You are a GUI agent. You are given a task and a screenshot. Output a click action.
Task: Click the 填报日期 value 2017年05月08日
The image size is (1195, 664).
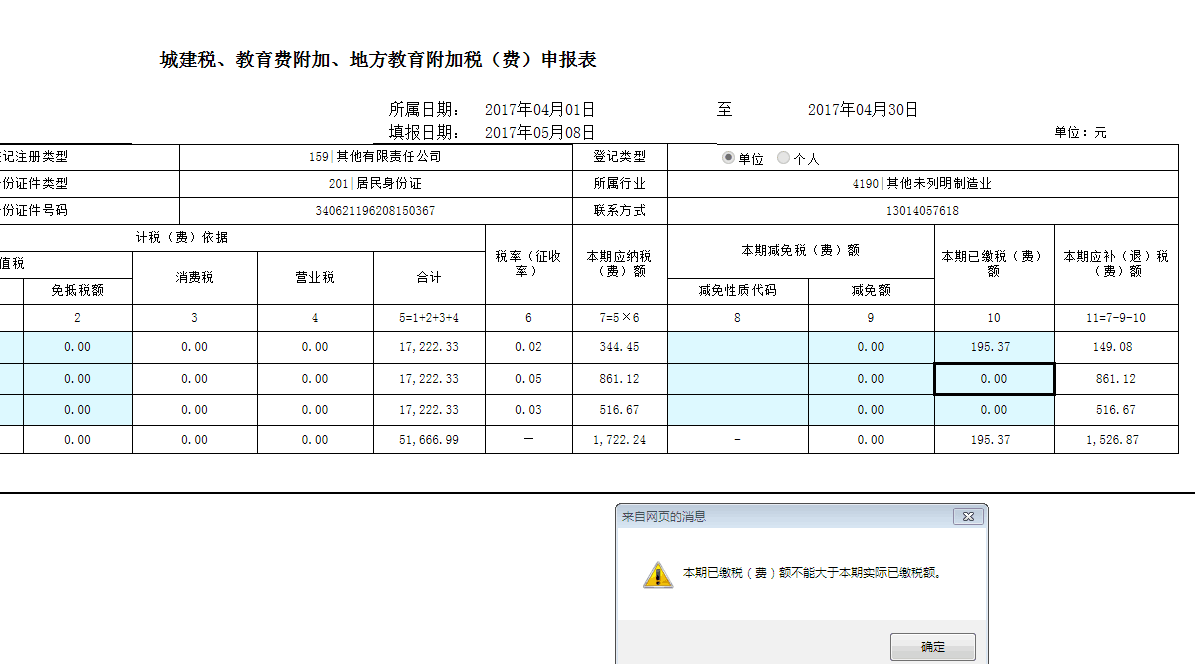tap(540, 132)
